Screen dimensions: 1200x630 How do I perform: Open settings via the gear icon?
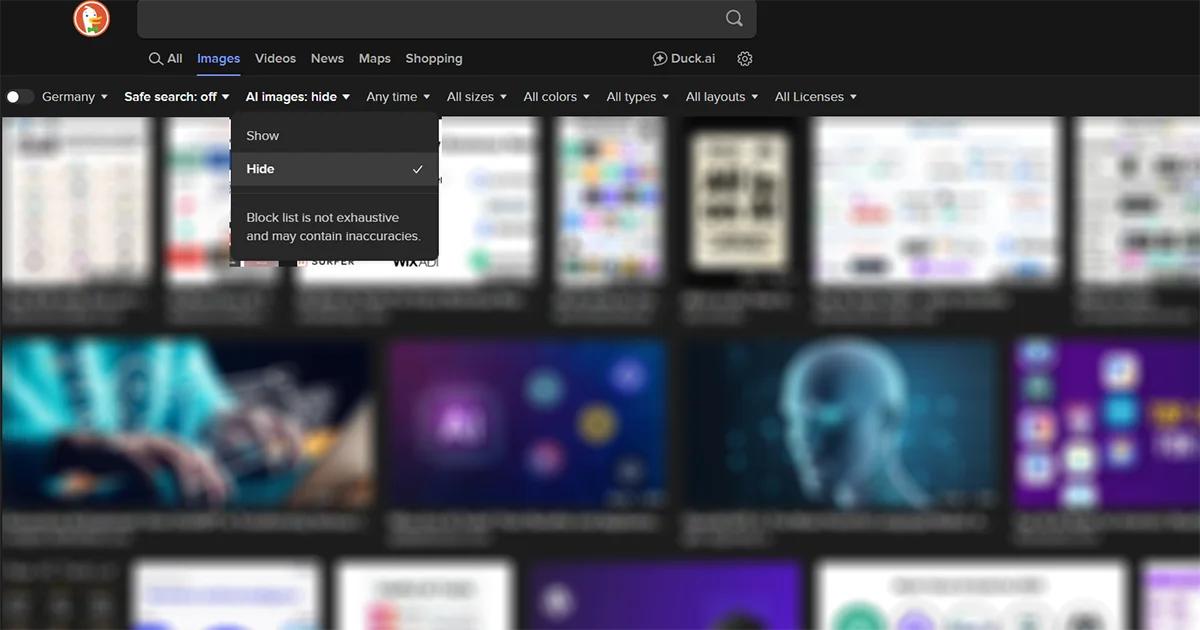pyautogui.click(x=745, y=59)
